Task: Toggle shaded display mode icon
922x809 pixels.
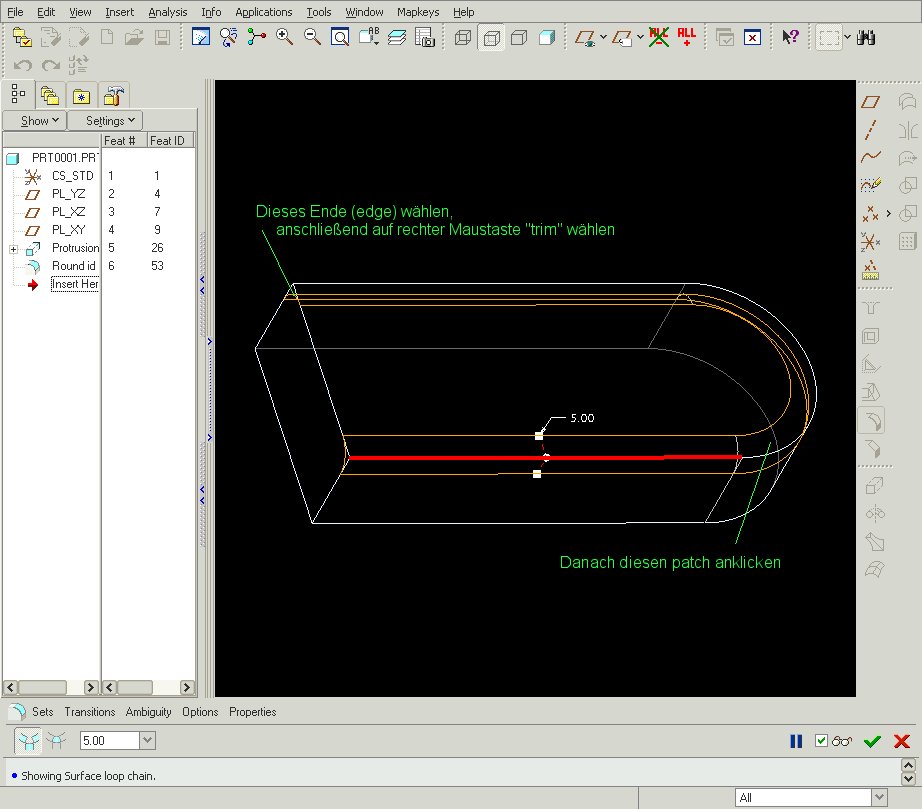Action: [547, 38]
